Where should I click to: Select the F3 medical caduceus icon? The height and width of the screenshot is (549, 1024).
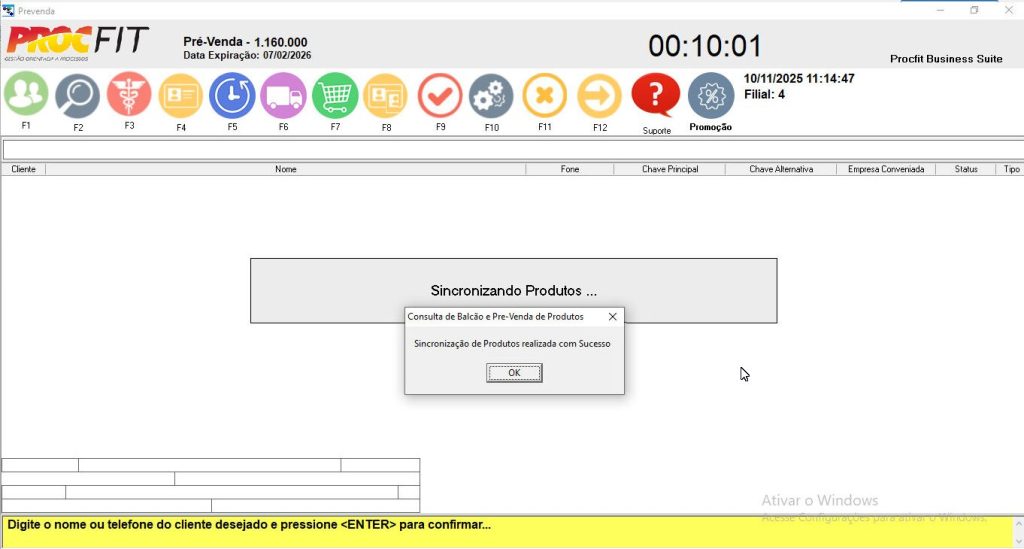tap(129, 95)
